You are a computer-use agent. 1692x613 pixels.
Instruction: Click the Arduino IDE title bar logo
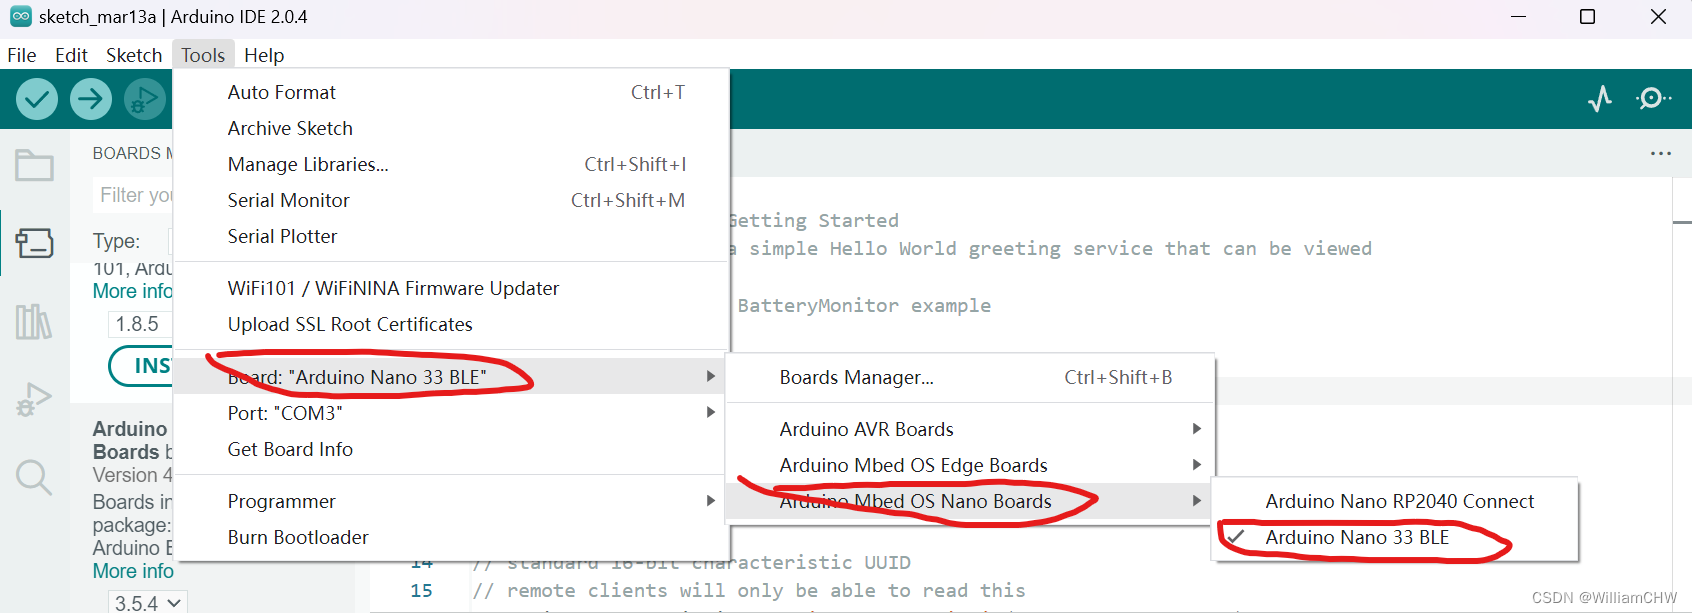pos(20,16)
